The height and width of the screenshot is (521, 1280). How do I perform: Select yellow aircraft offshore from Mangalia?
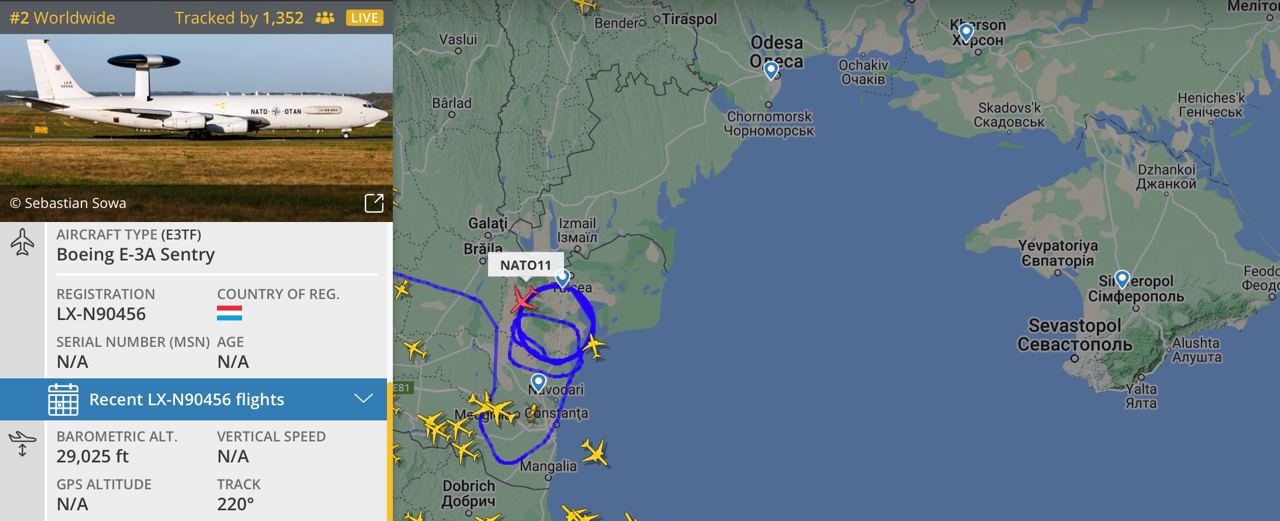(x=595, y=453)
